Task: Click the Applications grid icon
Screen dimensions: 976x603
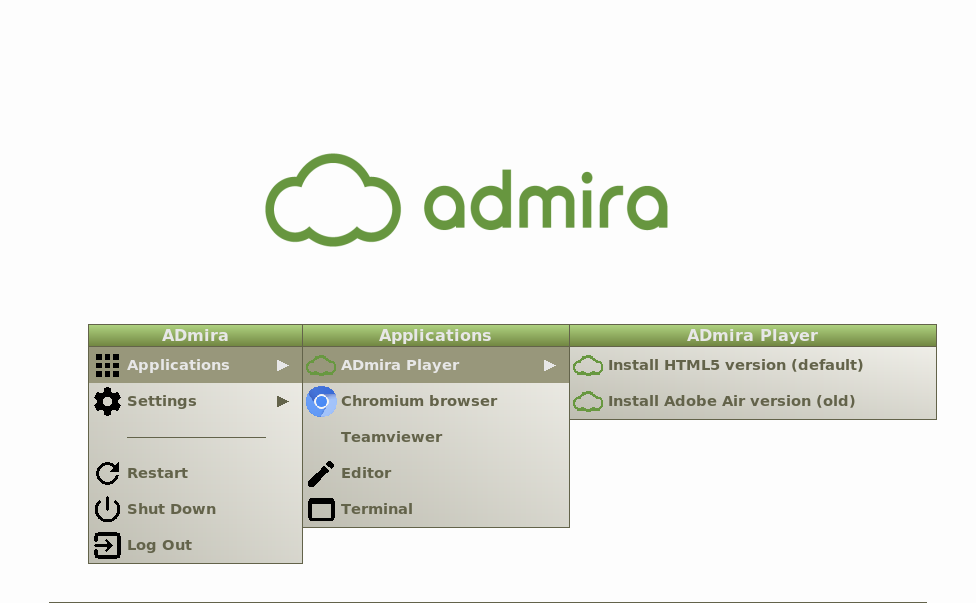Action: (107, 365)
